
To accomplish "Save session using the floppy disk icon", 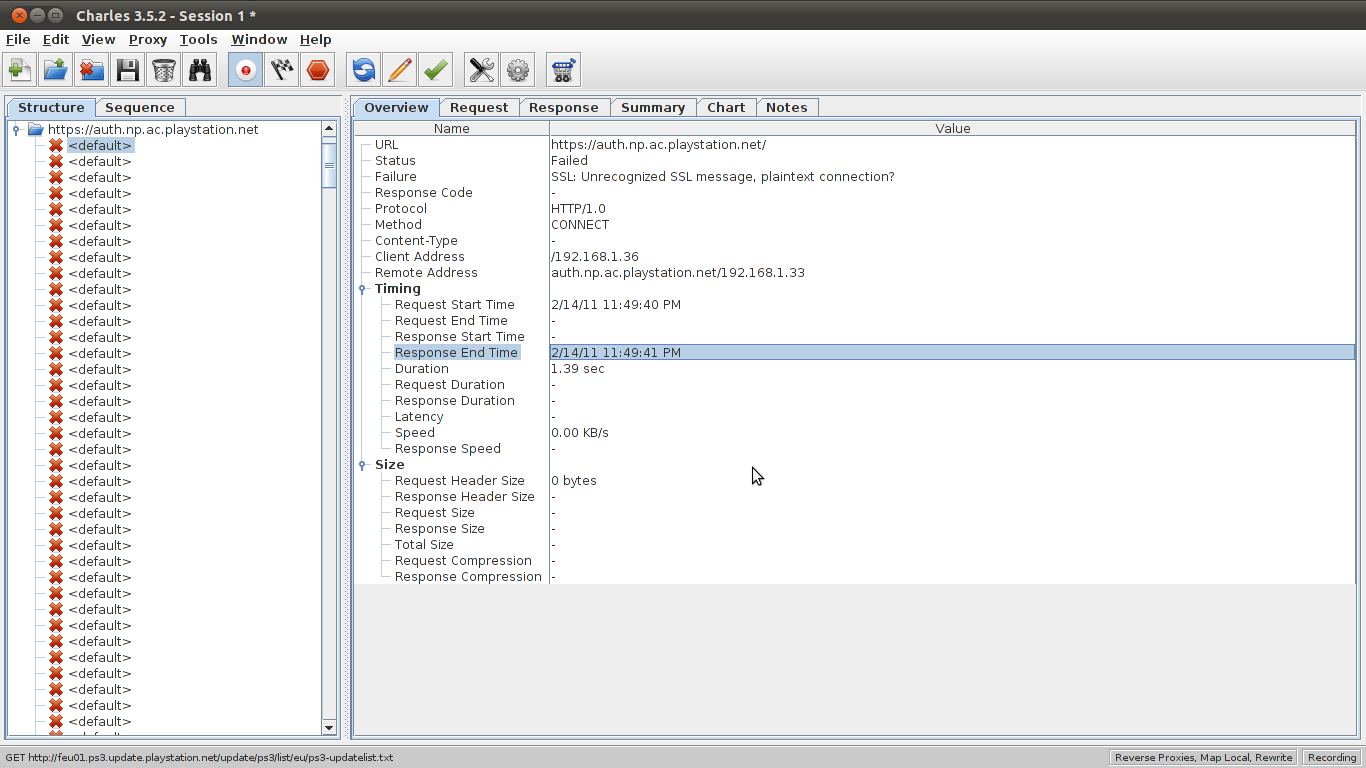I will tap(127, 70).
